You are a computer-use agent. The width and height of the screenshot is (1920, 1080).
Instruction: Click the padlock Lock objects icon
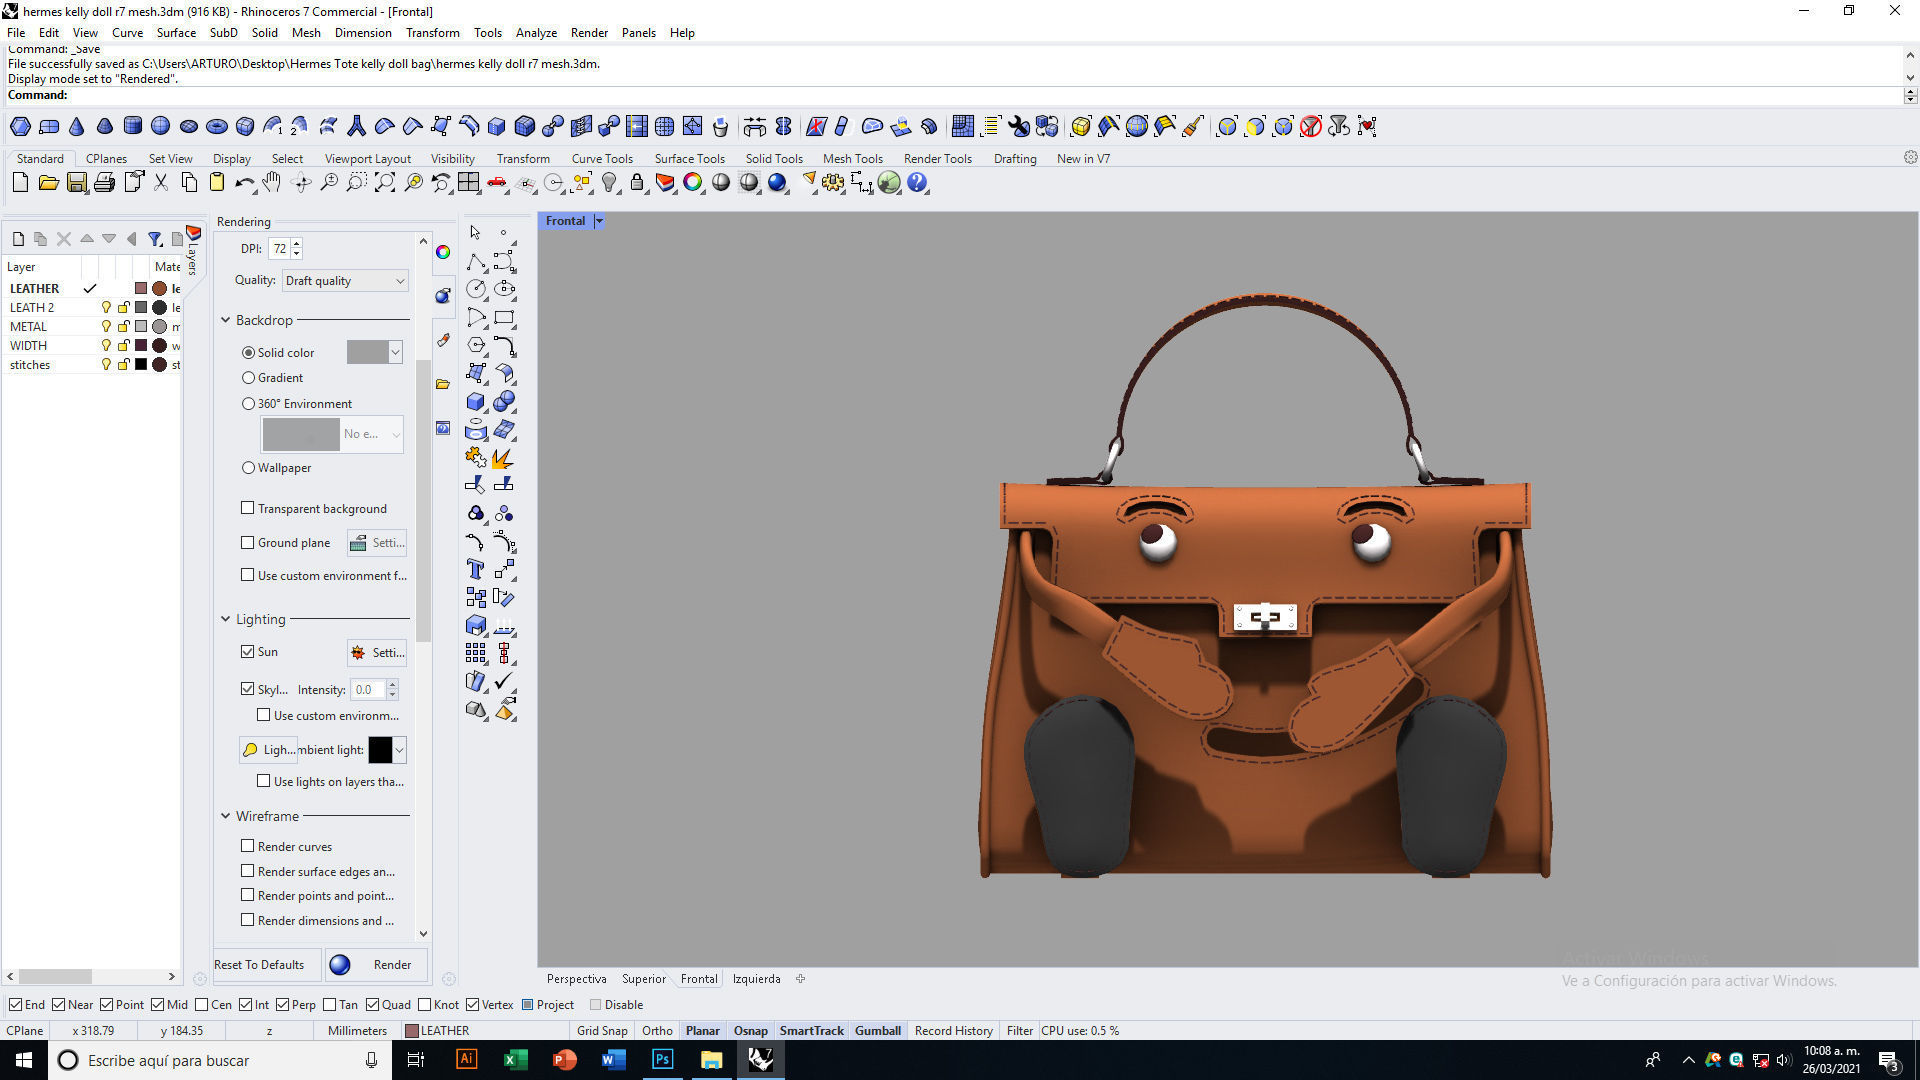(637, 183)
